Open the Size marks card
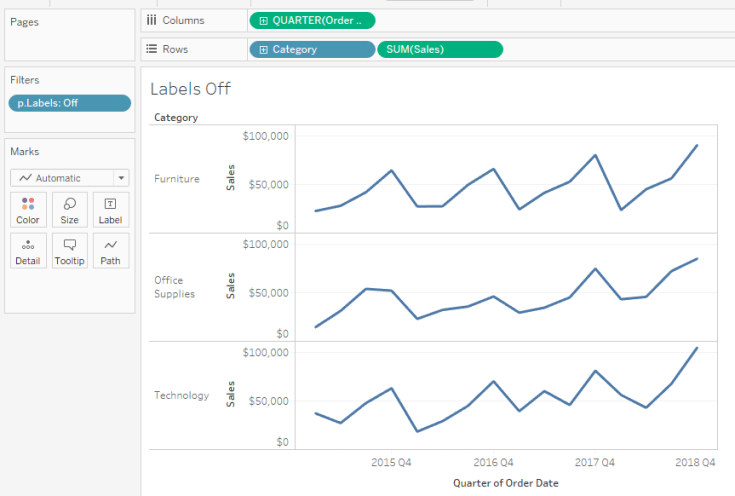This screenshot has height=496, width=735. (69, 210)
